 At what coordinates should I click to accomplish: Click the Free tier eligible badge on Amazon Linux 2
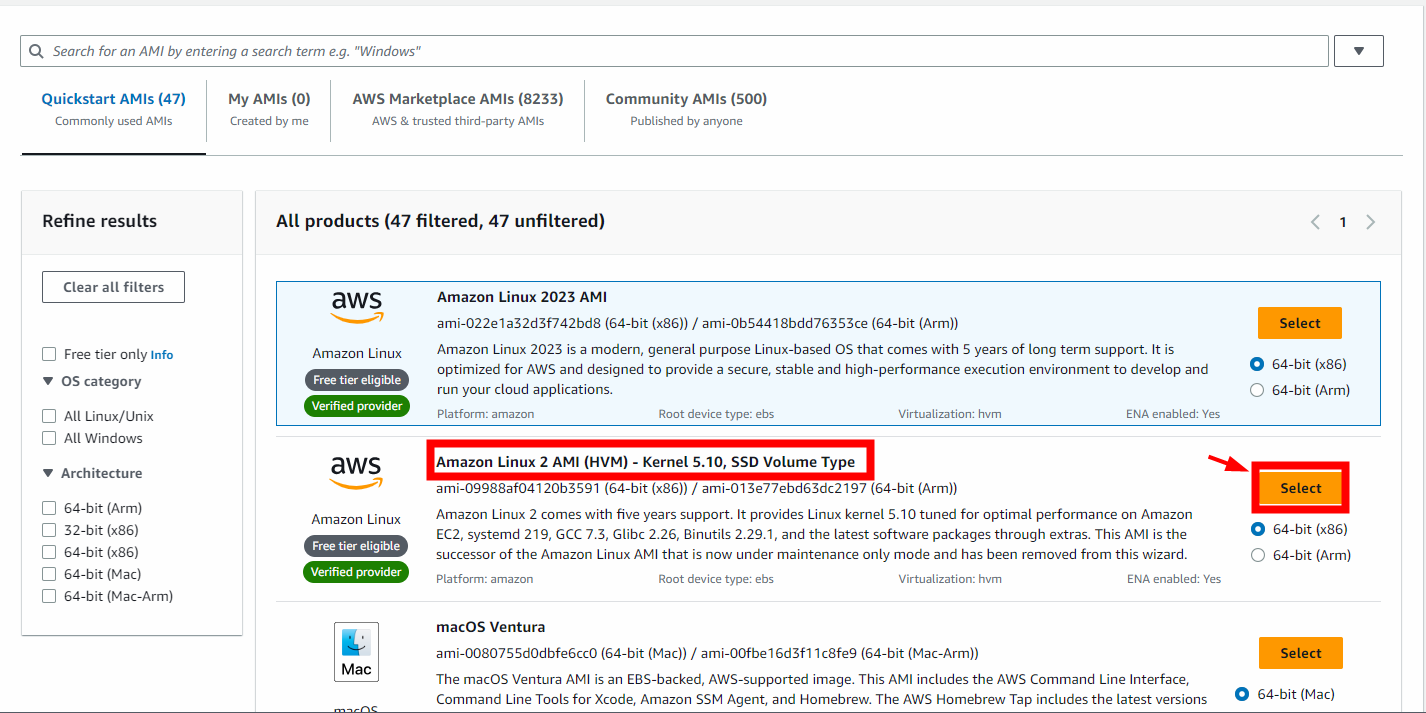tap(356, 546)
